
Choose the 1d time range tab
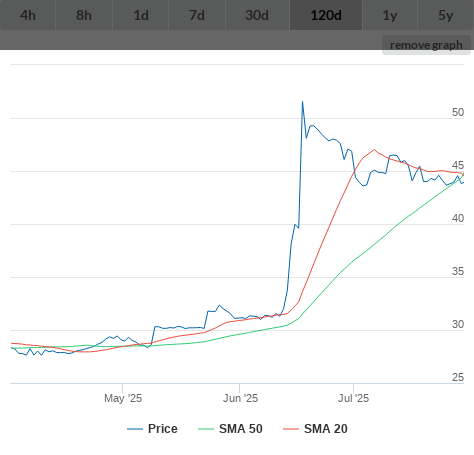141,15
